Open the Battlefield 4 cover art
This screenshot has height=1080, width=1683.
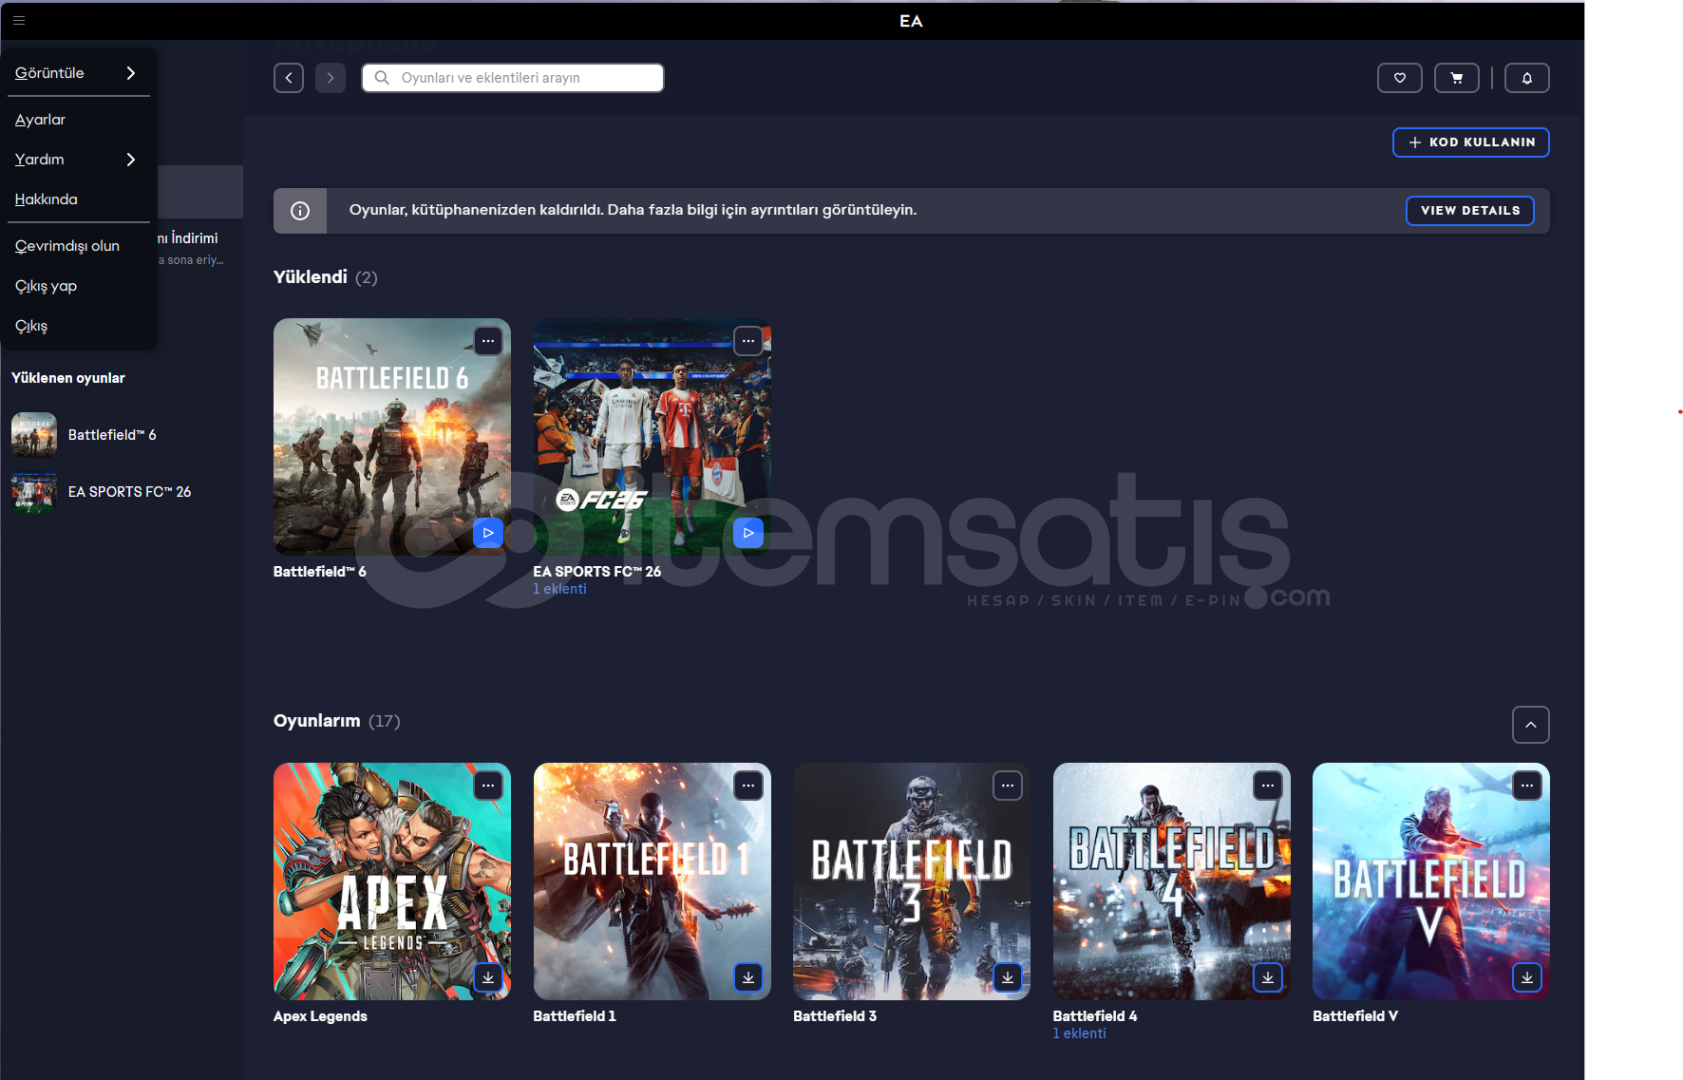coord(1172,882)
